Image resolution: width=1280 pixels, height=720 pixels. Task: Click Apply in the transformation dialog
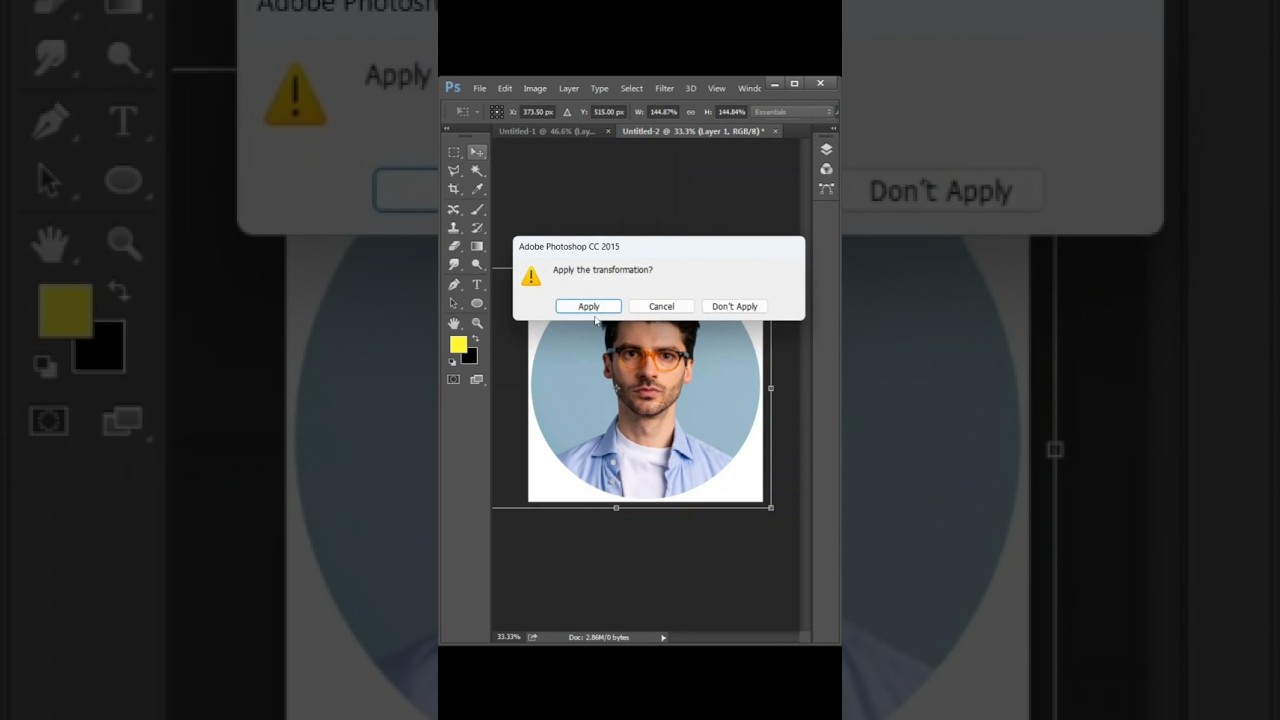click(x=589, y=307)
